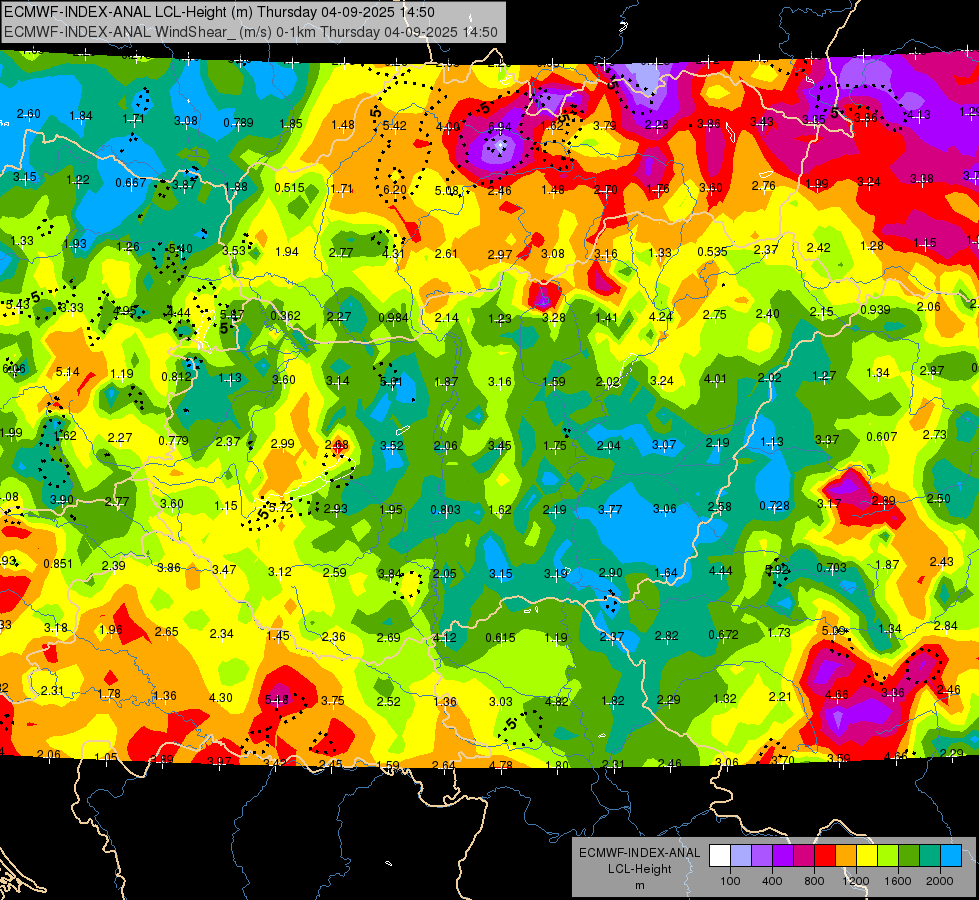Click the white swatch in the LCL-Height legend
This screenshot has height=900, width=979.
pyautogui.click(x=720, y=856)
